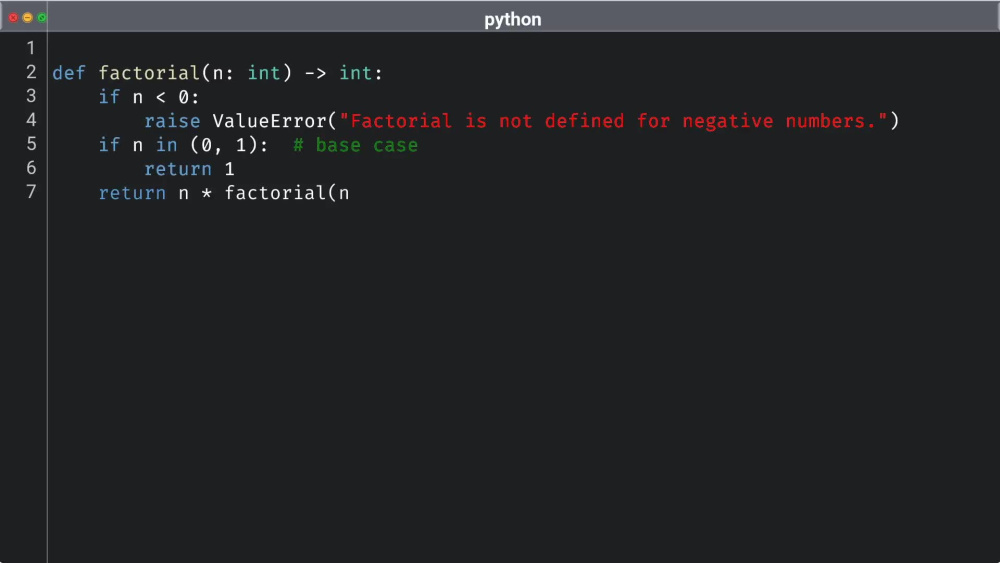Click the green maximize window button
The height and width of the screenshot is (563, 1000).
click(x=41, y=17)
